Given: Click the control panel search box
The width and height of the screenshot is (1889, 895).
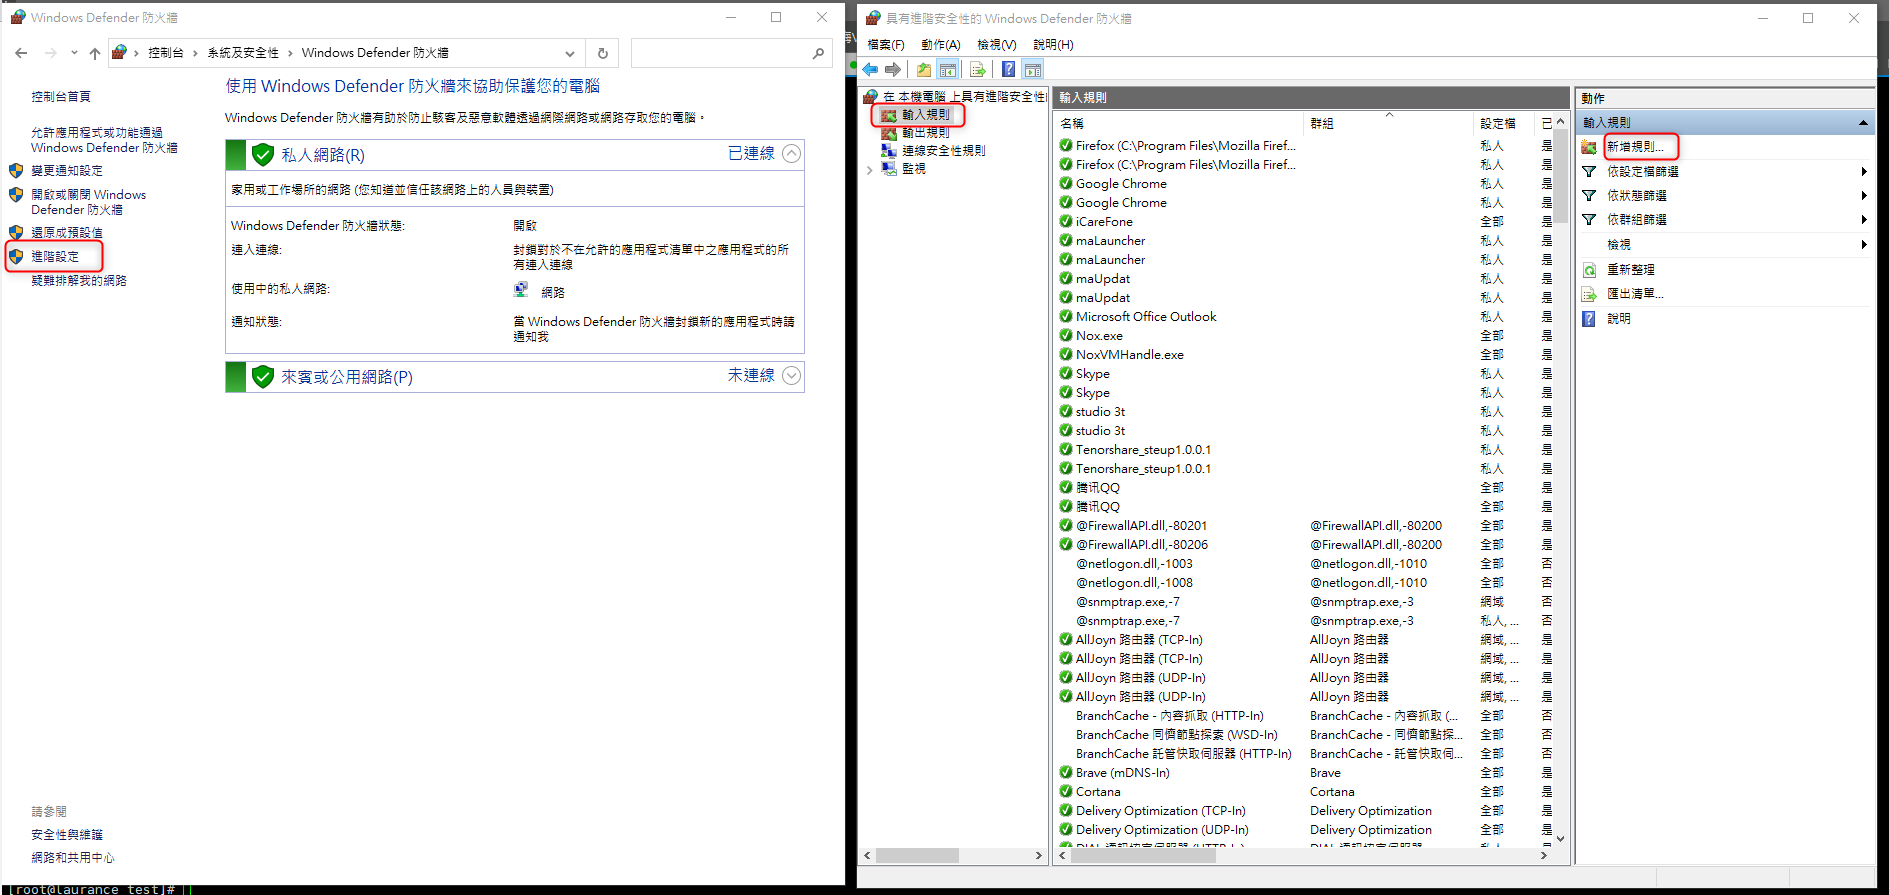Looking at the screenshot, I should (x=731, y=53).
